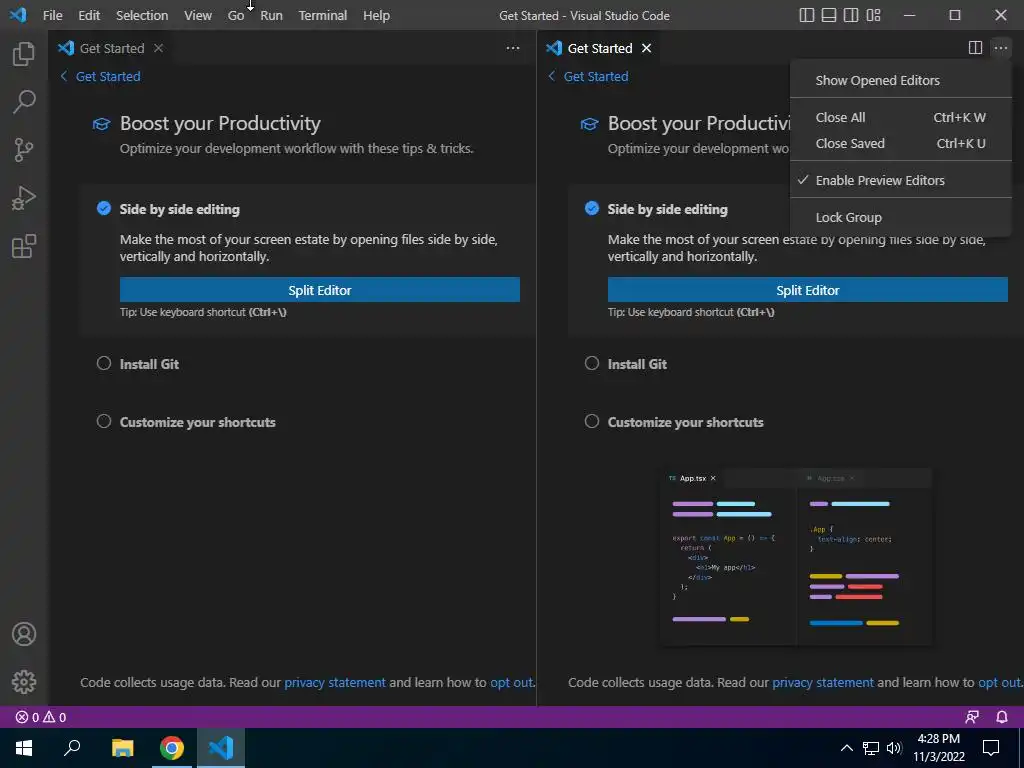1024x768 pixels.
Task: Click the VS Code logo in title bar
Action: [18, 14]
